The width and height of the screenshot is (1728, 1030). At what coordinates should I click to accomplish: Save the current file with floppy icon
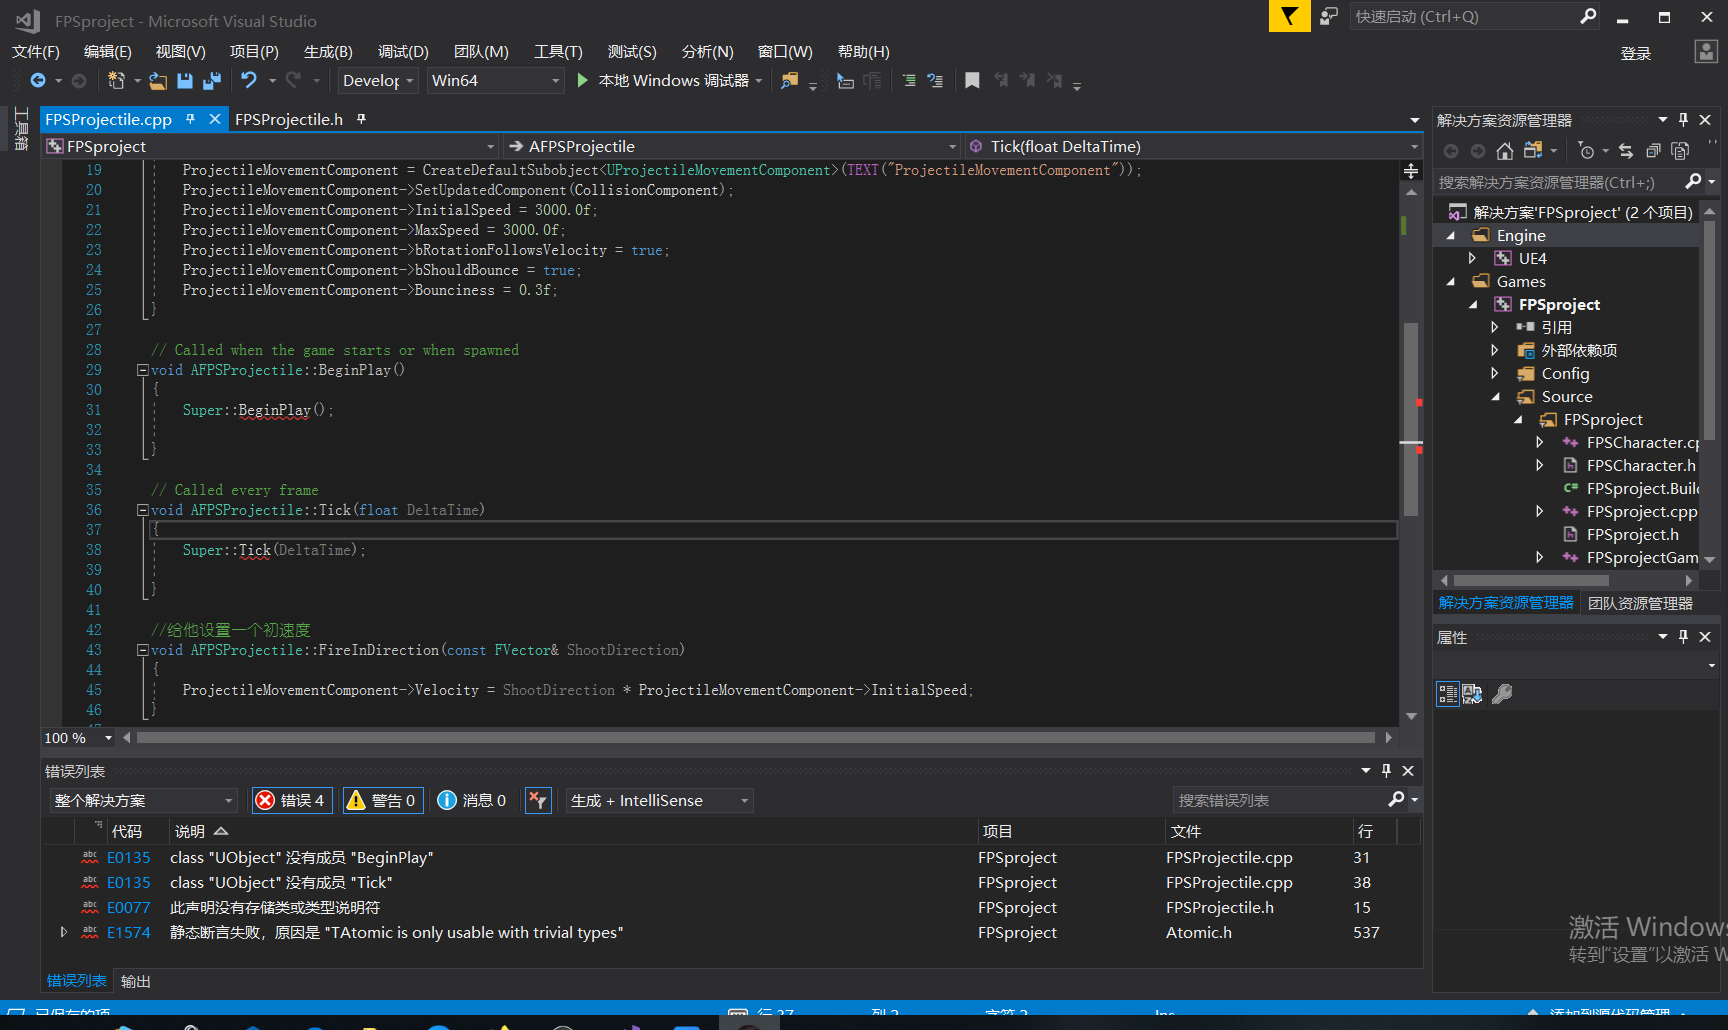(185, 80)
